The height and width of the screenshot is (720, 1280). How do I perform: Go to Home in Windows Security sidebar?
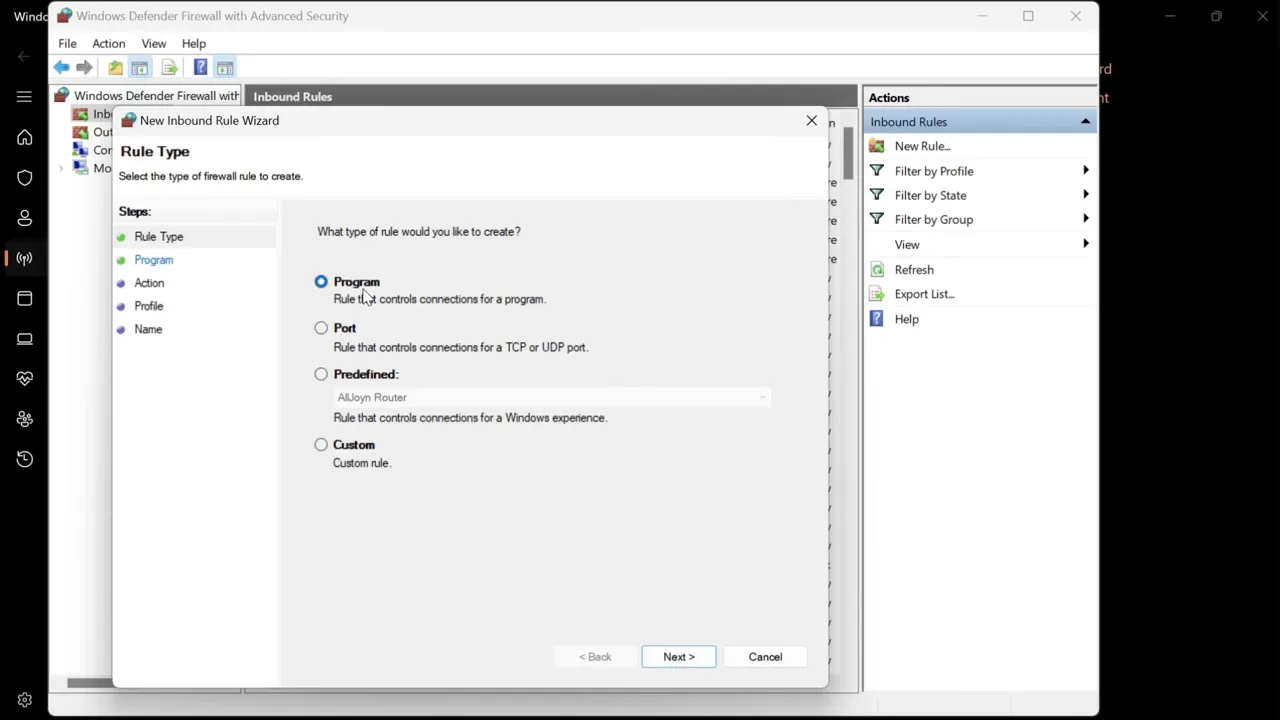[24, 138]
